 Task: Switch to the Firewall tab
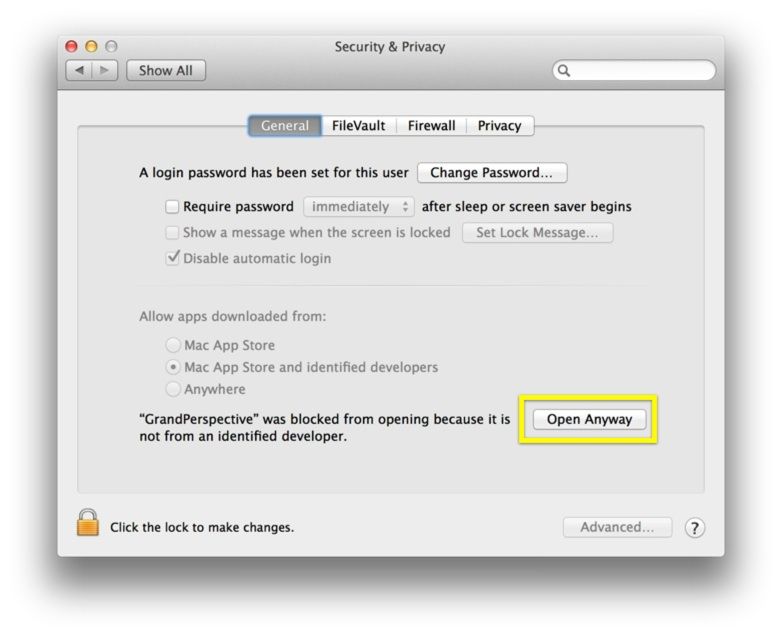431,126
